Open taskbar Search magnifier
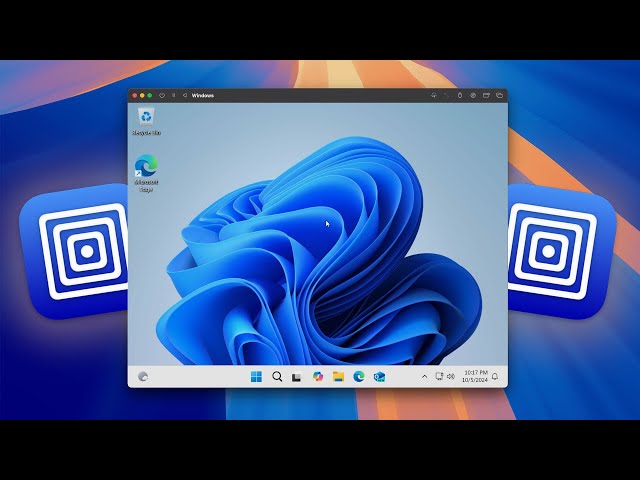The width and height of the screenshot is (640, 480). tap(277, 376)
